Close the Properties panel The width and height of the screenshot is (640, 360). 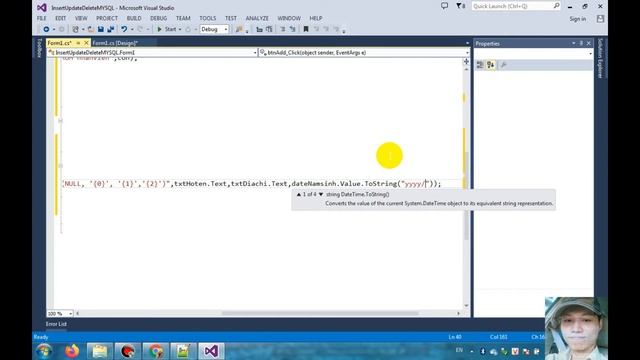click(589, 43)
